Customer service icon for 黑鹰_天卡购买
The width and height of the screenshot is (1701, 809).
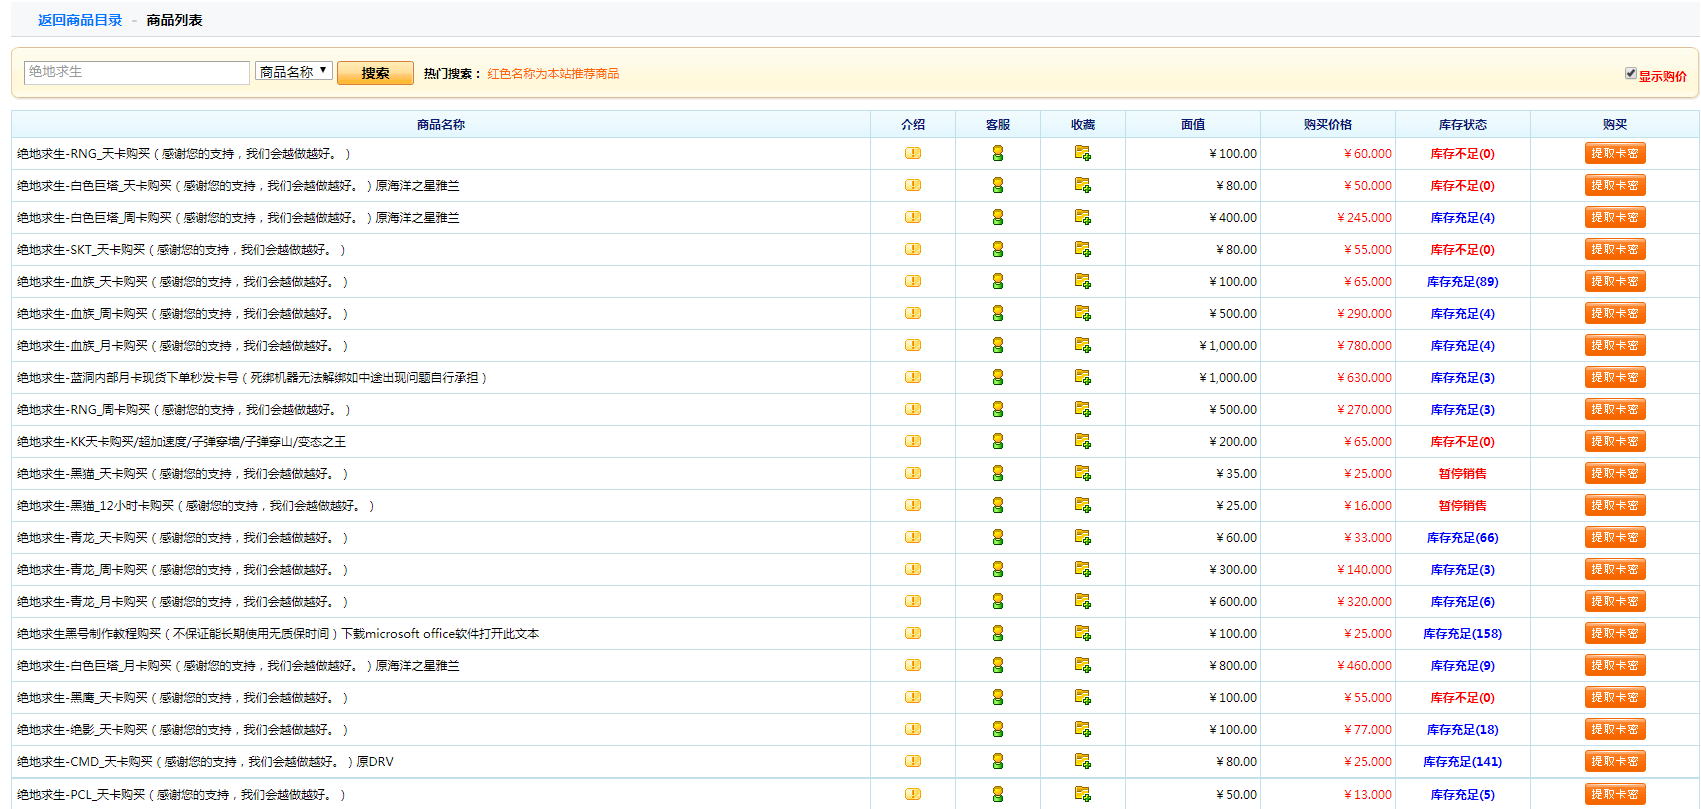[997, 697]
